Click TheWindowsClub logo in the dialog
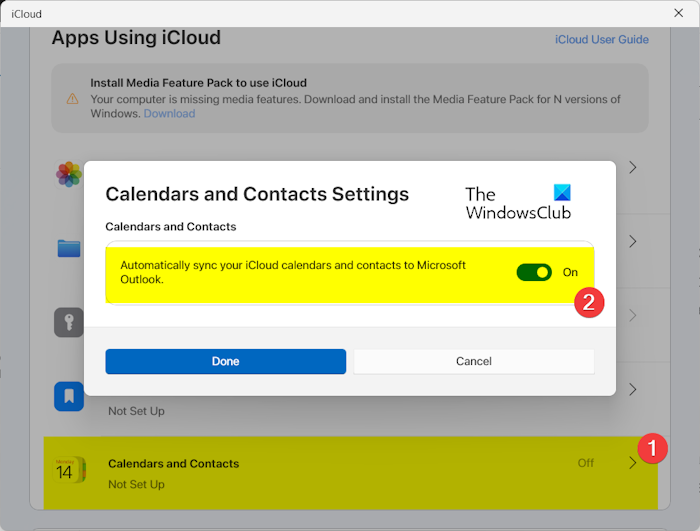This screenshot has height=531, width=700. point(518,203)
